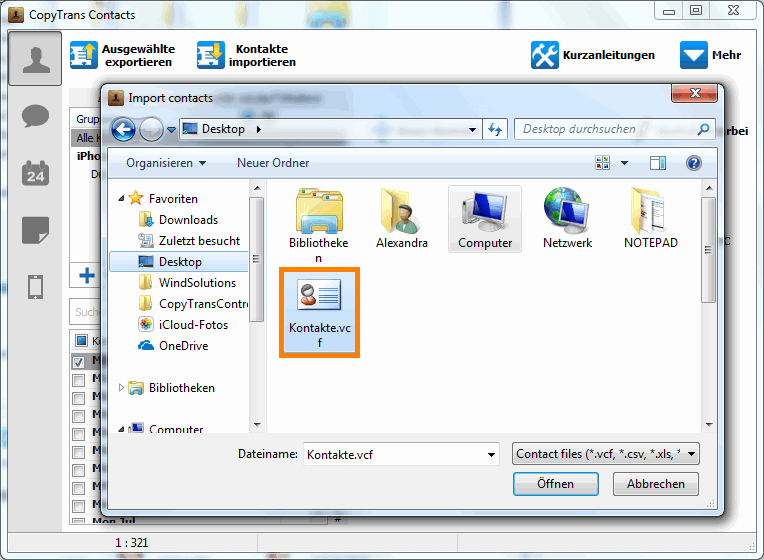Select the Bibliotheken folder icon
This screenshot has height=560, width=764.
point(319,225)
